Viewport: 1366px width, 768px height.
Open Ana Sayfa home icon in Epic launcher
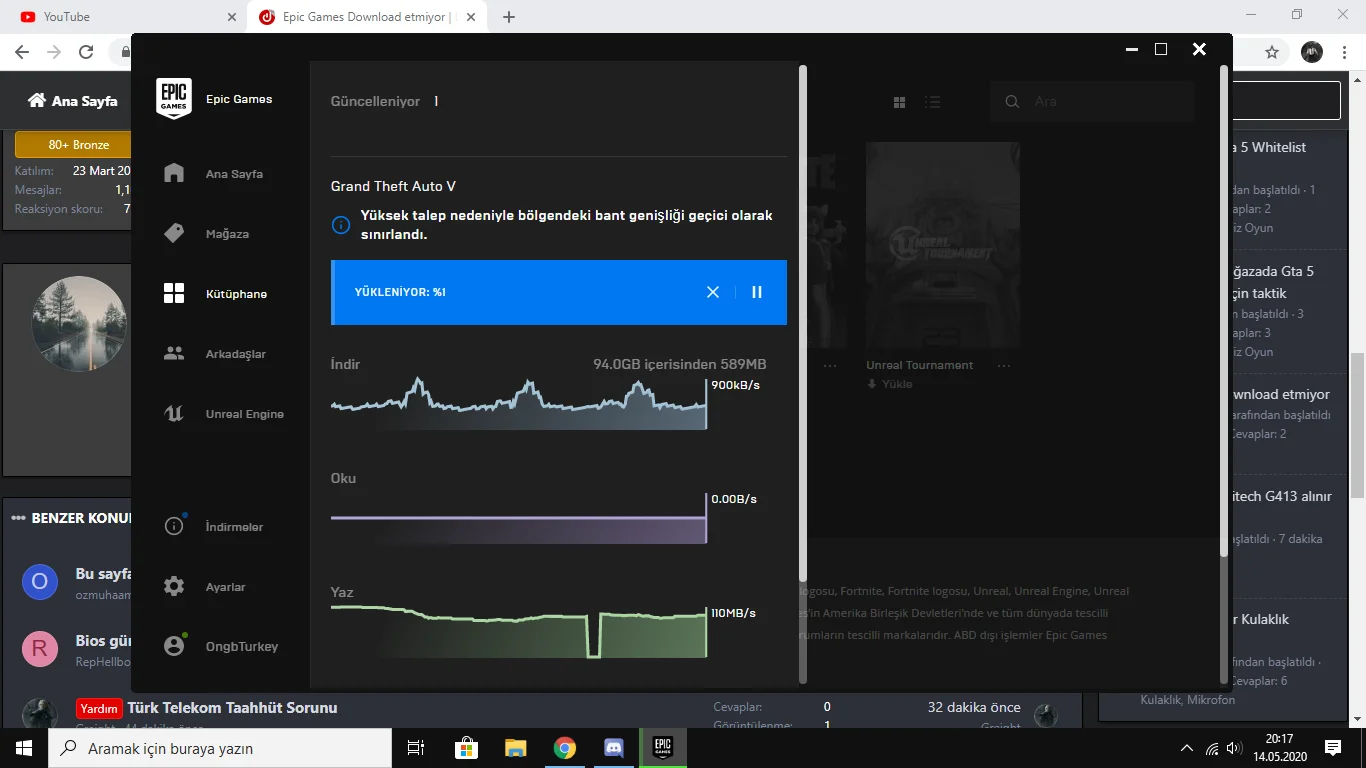(174, 173)
